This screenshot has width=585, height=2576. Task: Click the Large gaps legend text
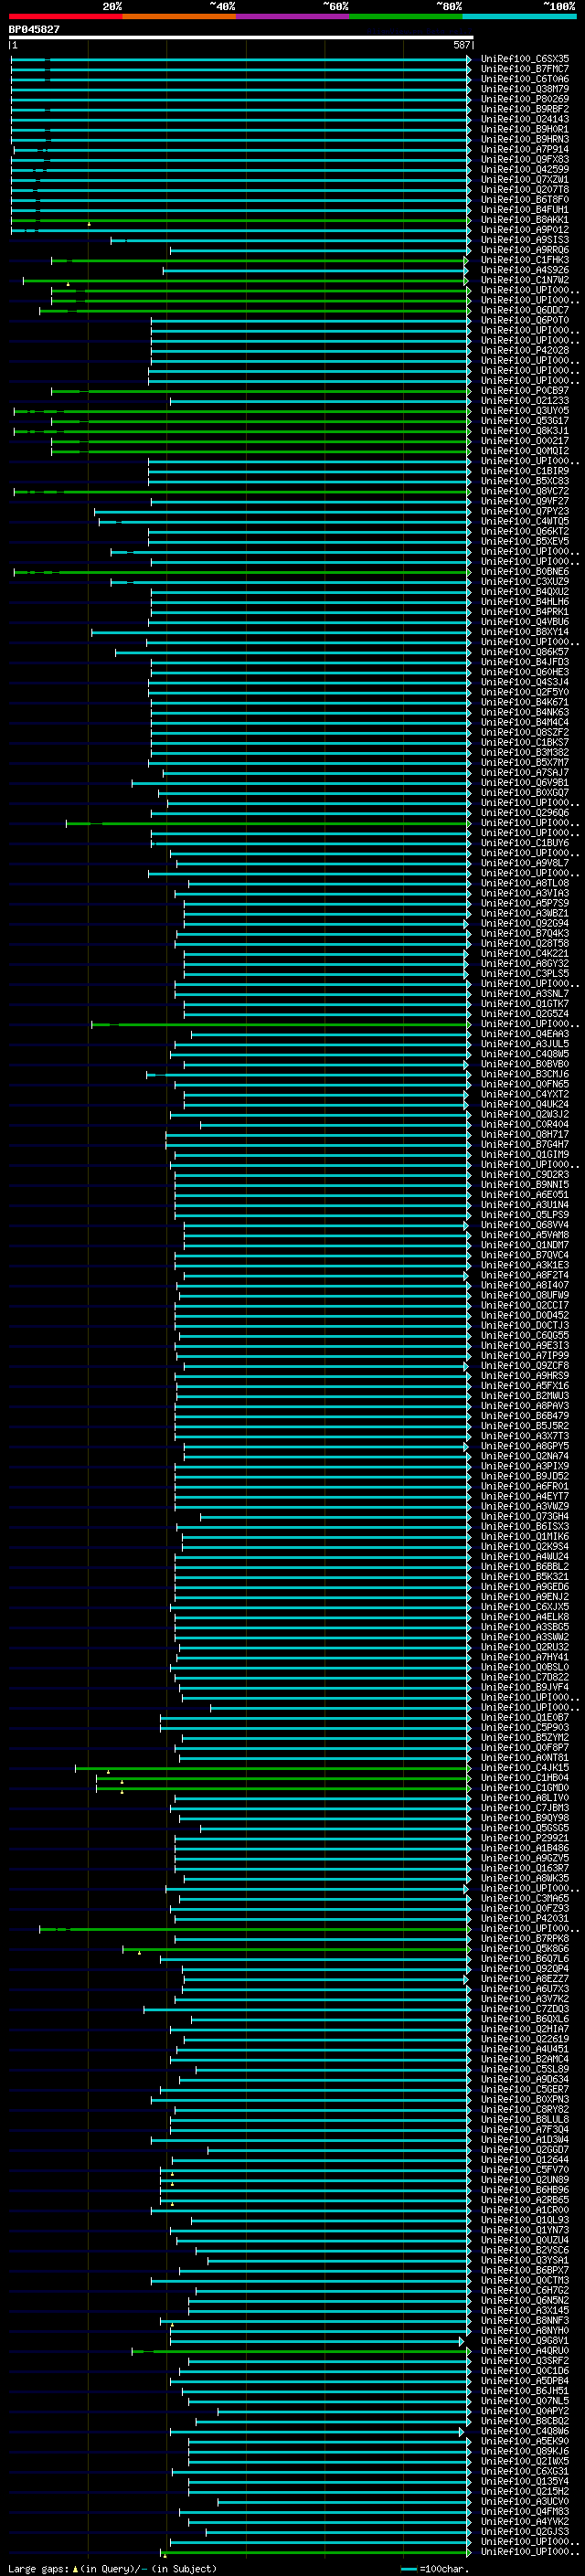[112, 2569]
